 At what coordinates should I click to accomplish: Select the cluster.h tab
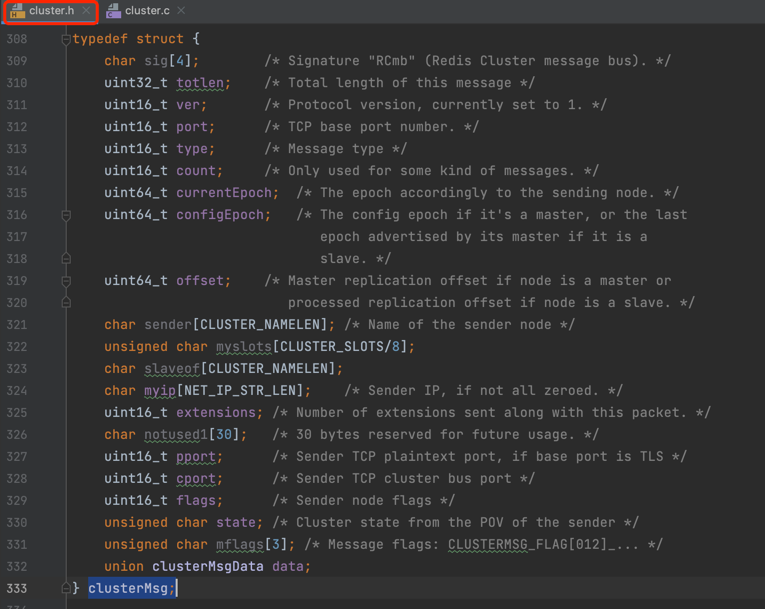(x=51, y=11)
